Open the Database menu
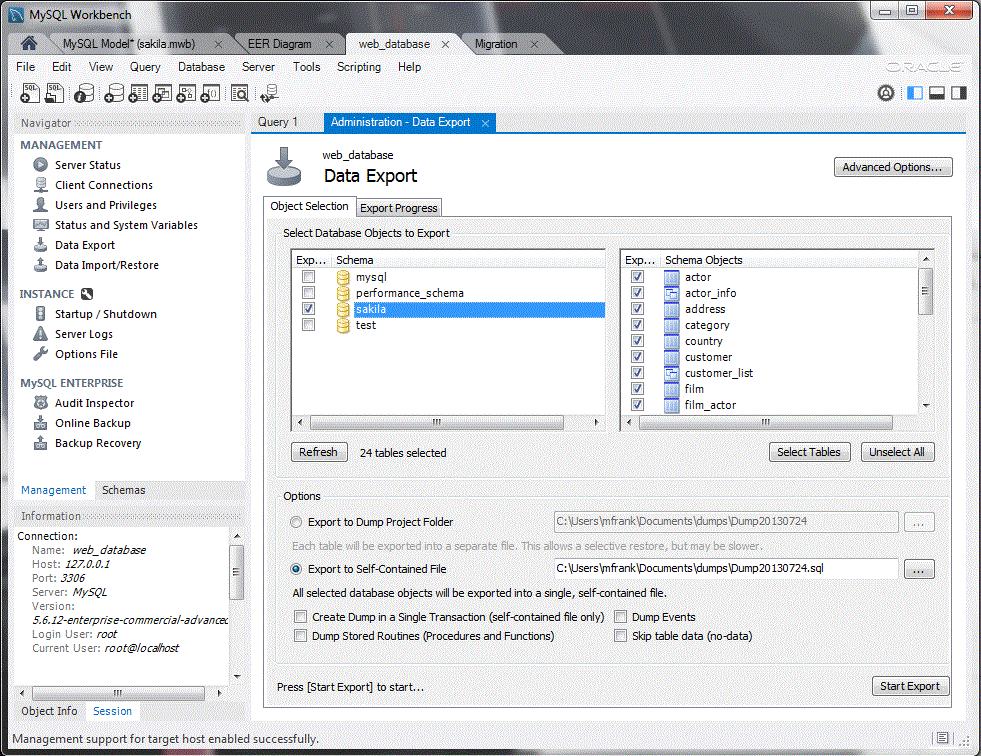 201,67
